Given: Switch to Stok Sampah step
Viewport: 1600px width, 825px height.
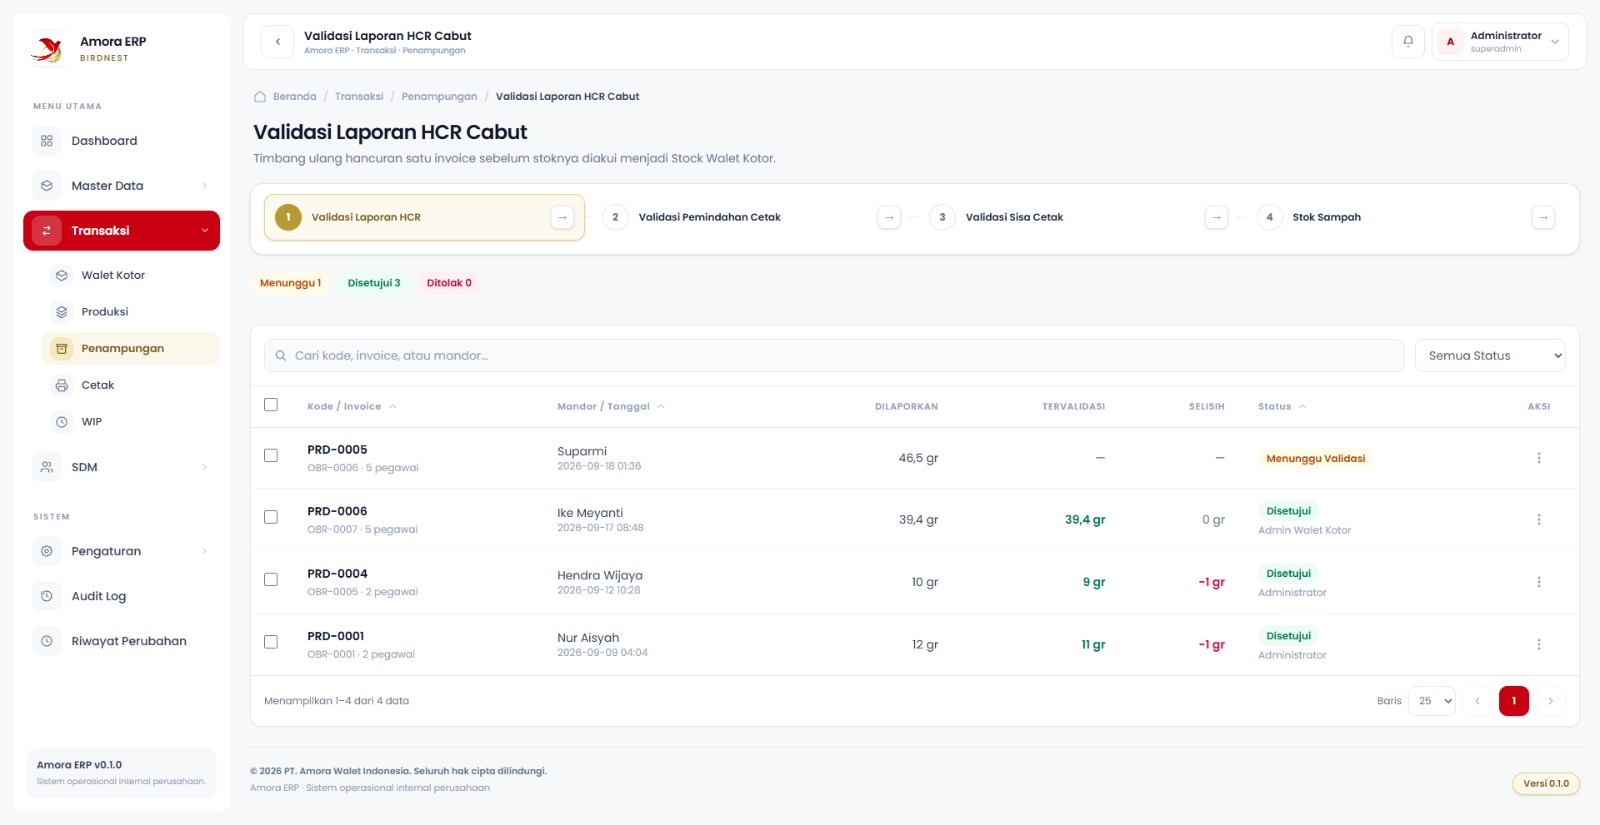Looking at the screenshot, I should tap(1406, 217).
